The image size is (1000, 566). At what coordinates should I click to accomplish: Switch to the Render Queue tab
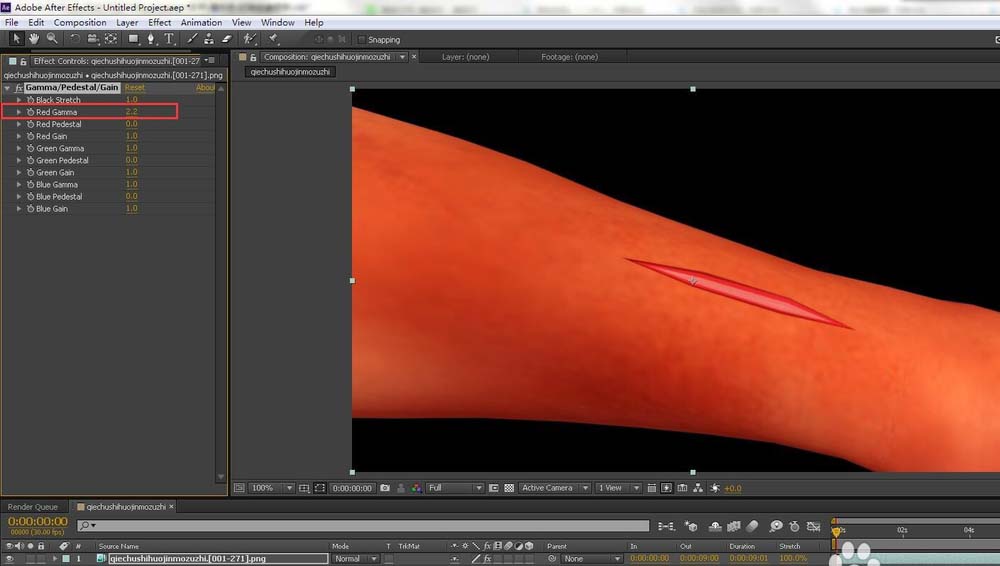click(33, 507)
